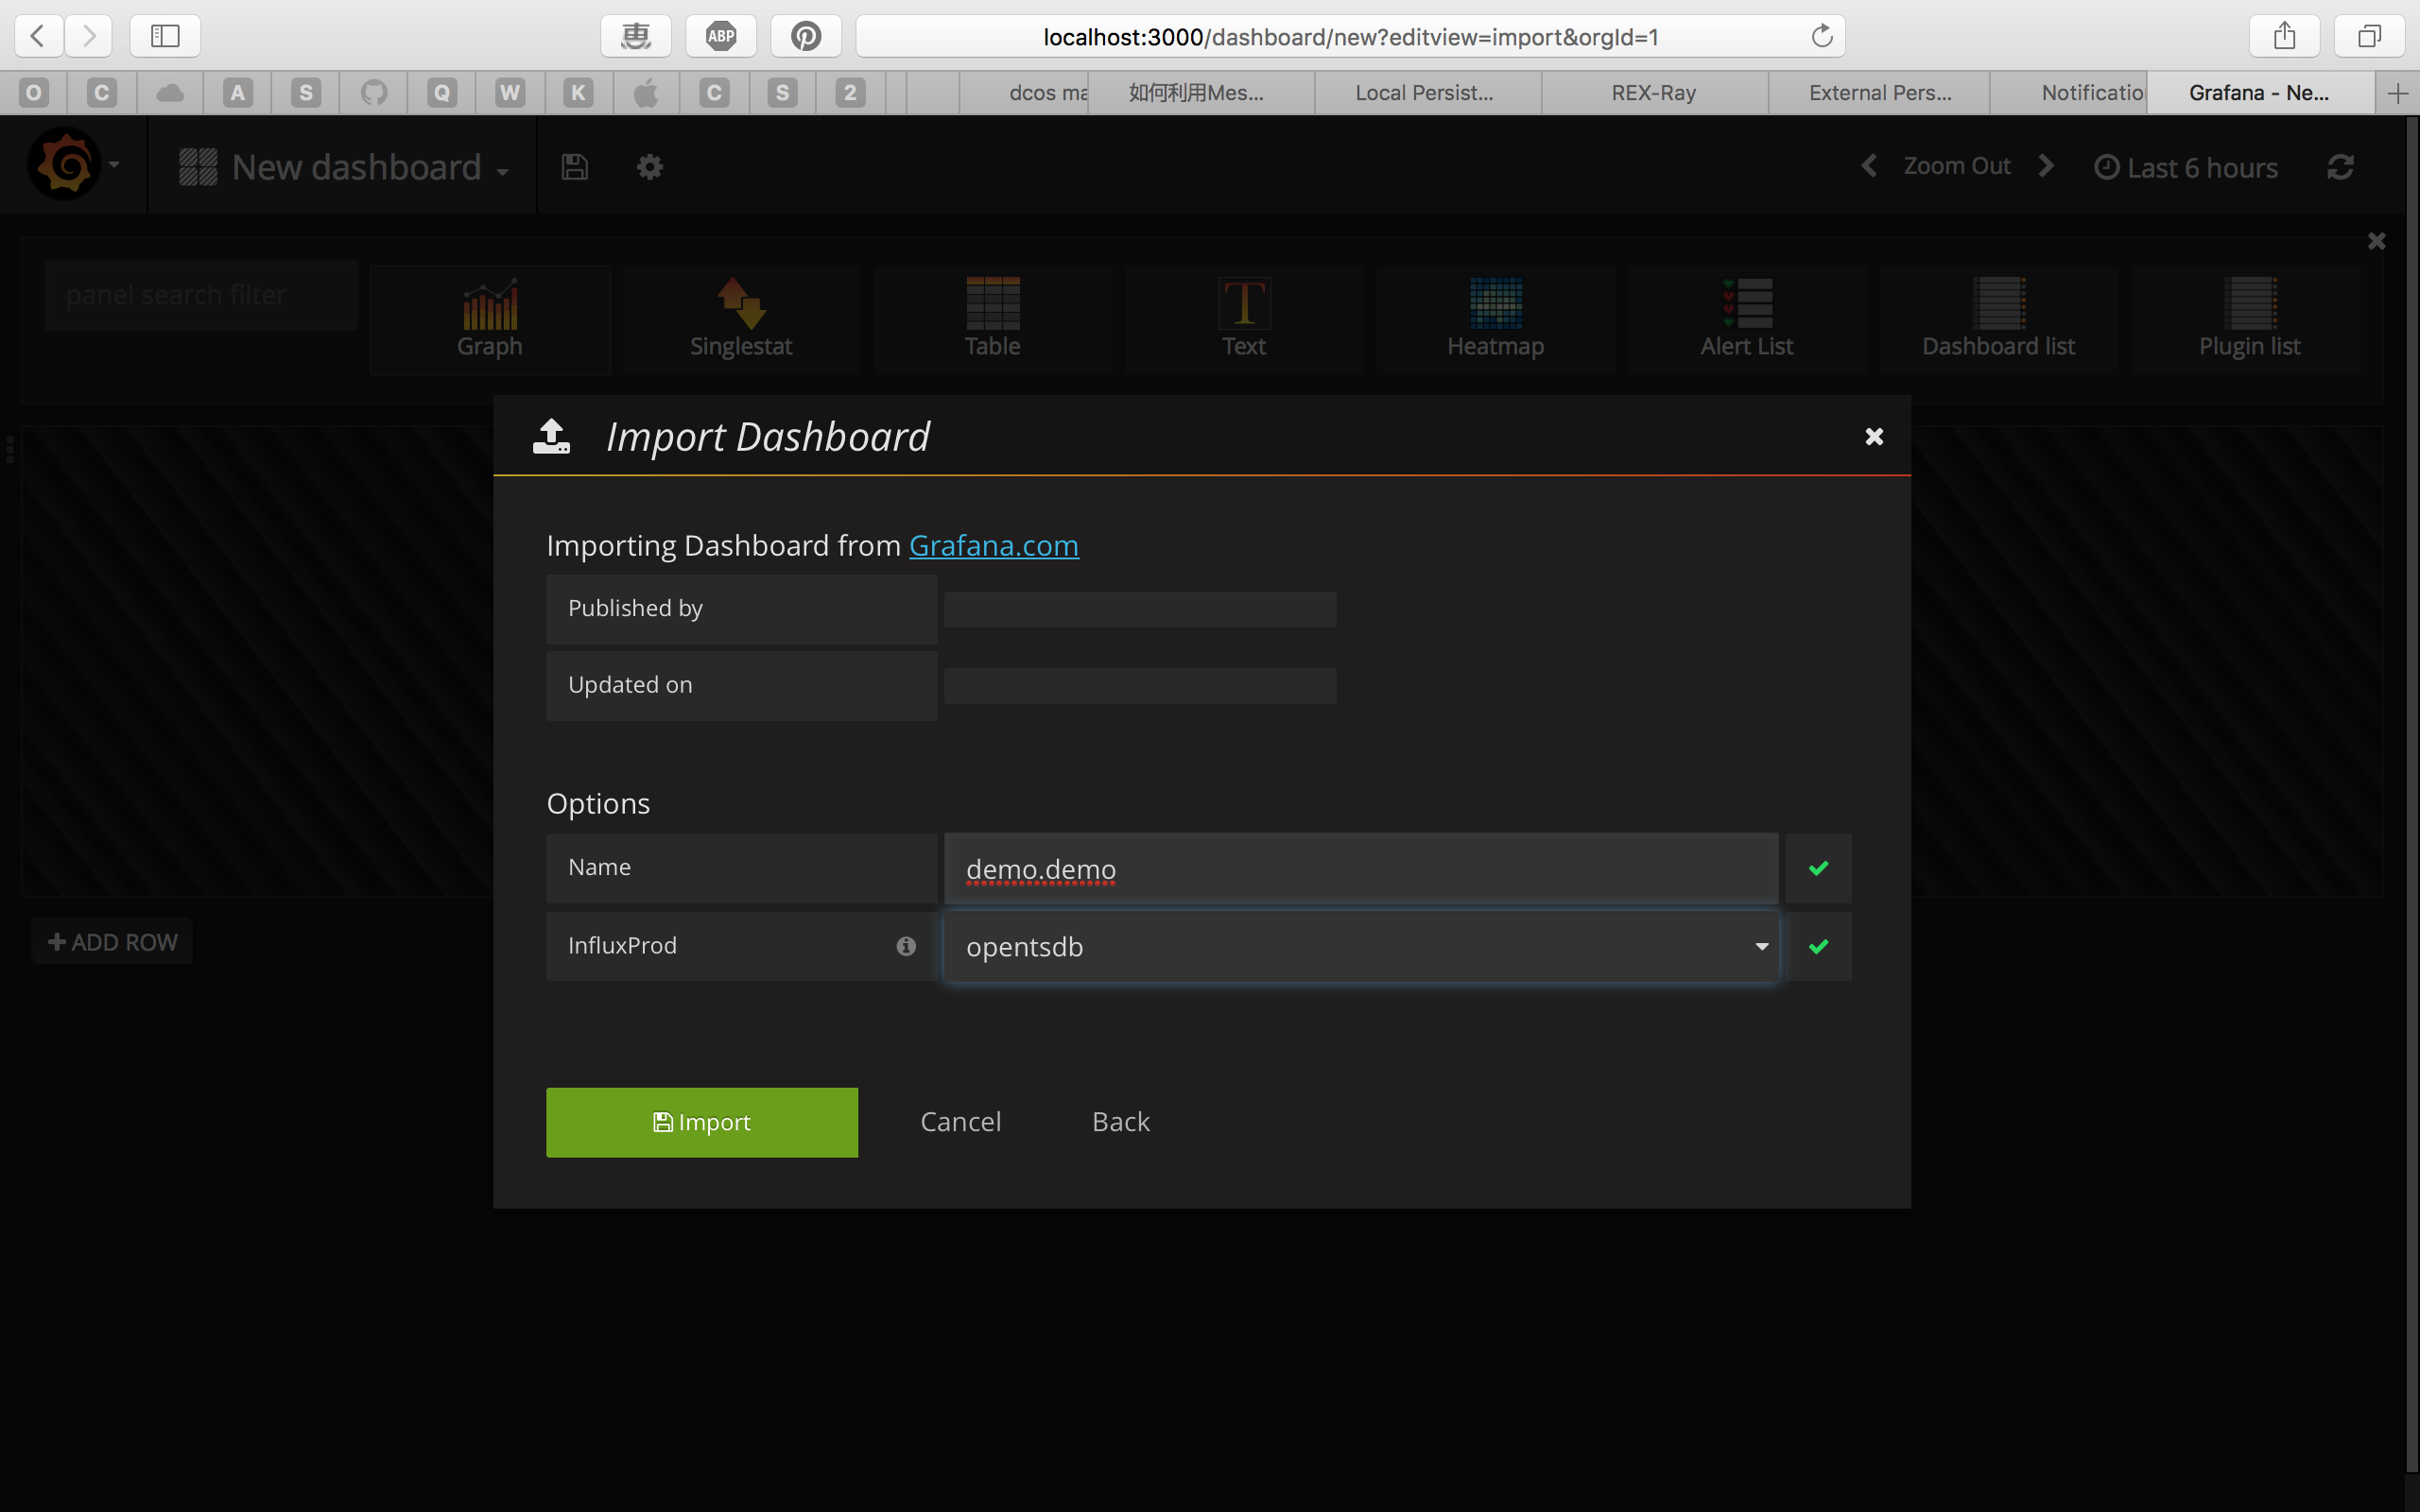Click the pinned tab with GitHub icon

(374, 93)
